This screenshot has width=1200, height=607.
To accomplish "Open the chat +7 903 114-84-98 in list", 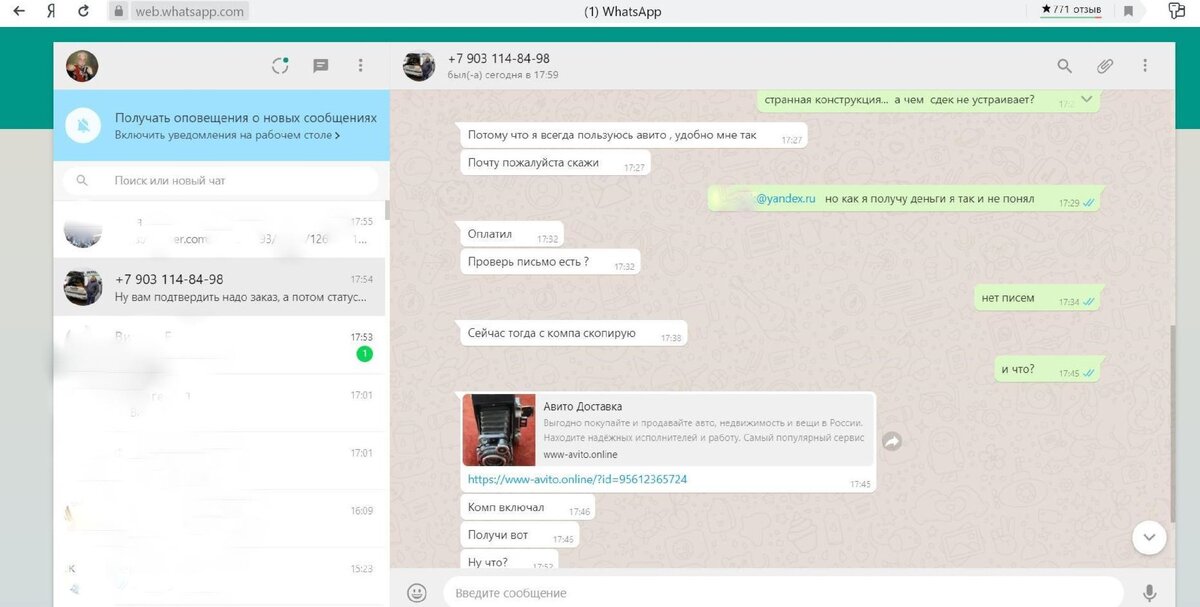I will click(x=220, y=288).
